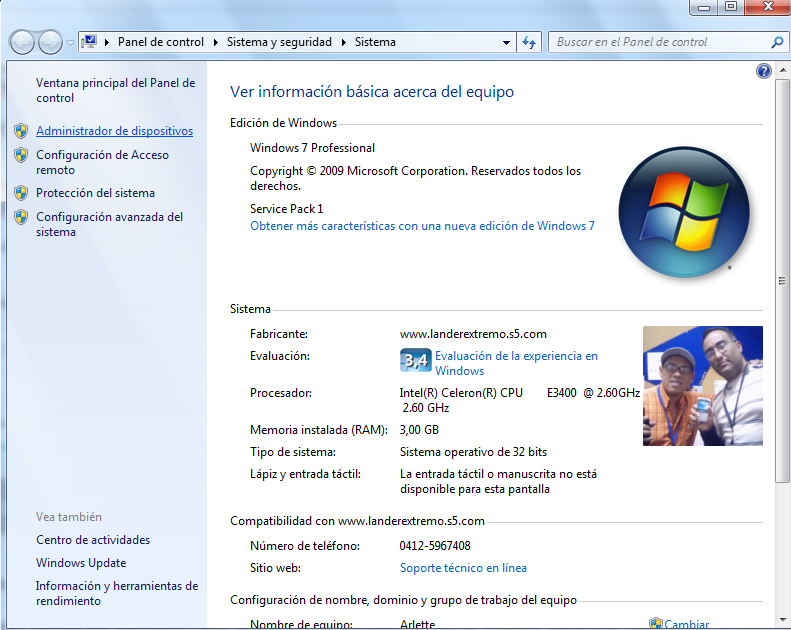Go to Sistema y seguridad breadcrumb

pyautogui.click(x=279, y=42)
